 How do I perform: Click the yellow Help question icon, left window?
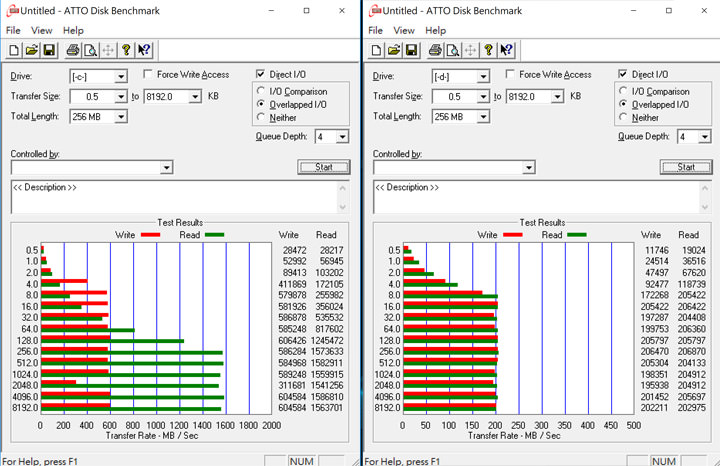point(126,49)
